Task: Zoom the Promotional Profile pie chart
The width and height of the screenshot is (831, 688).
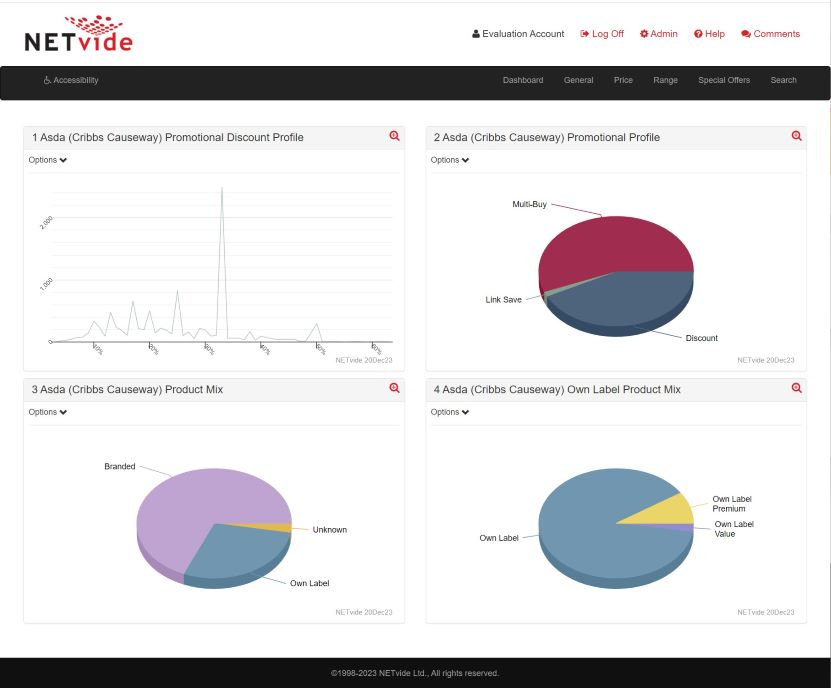Action: [x=797, y=136]
